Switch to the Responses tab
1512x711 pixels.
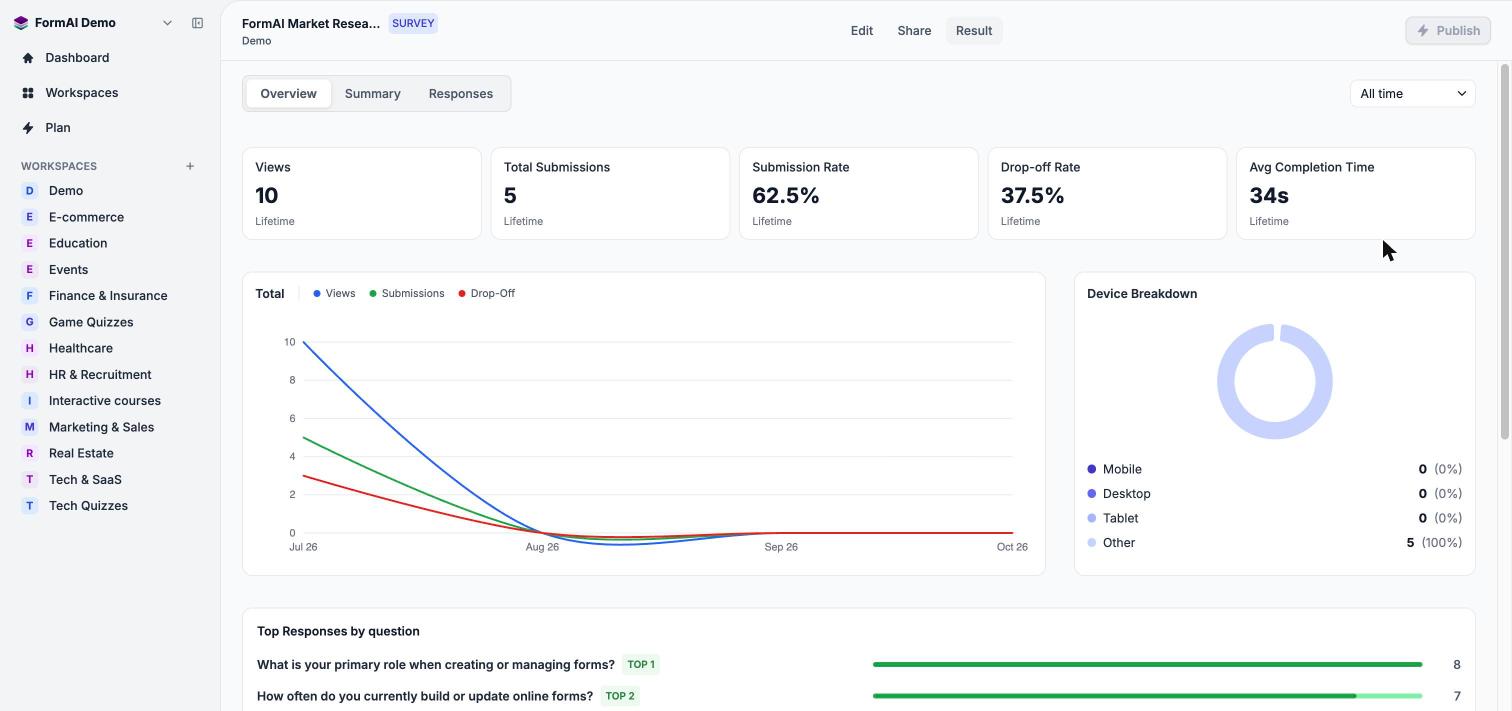click(x=461, y=94)
